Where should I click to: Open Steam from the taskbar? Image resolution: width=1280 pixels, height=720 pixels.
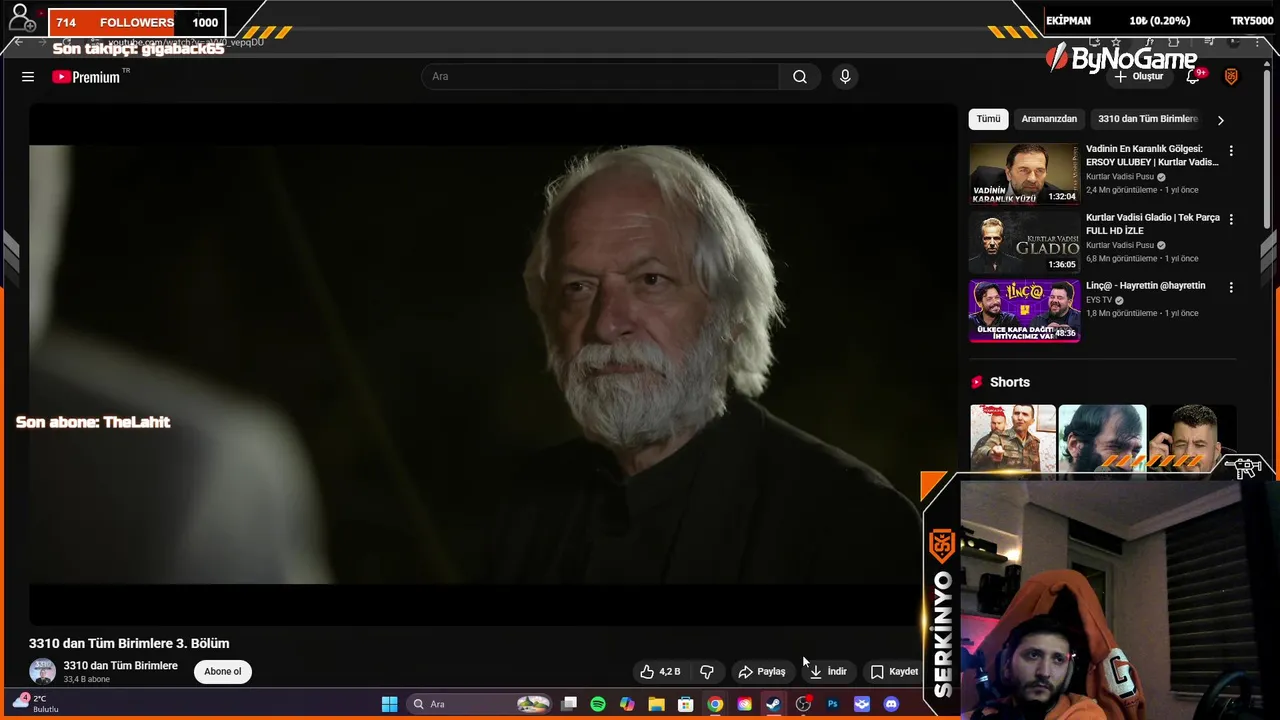point(773,704)
